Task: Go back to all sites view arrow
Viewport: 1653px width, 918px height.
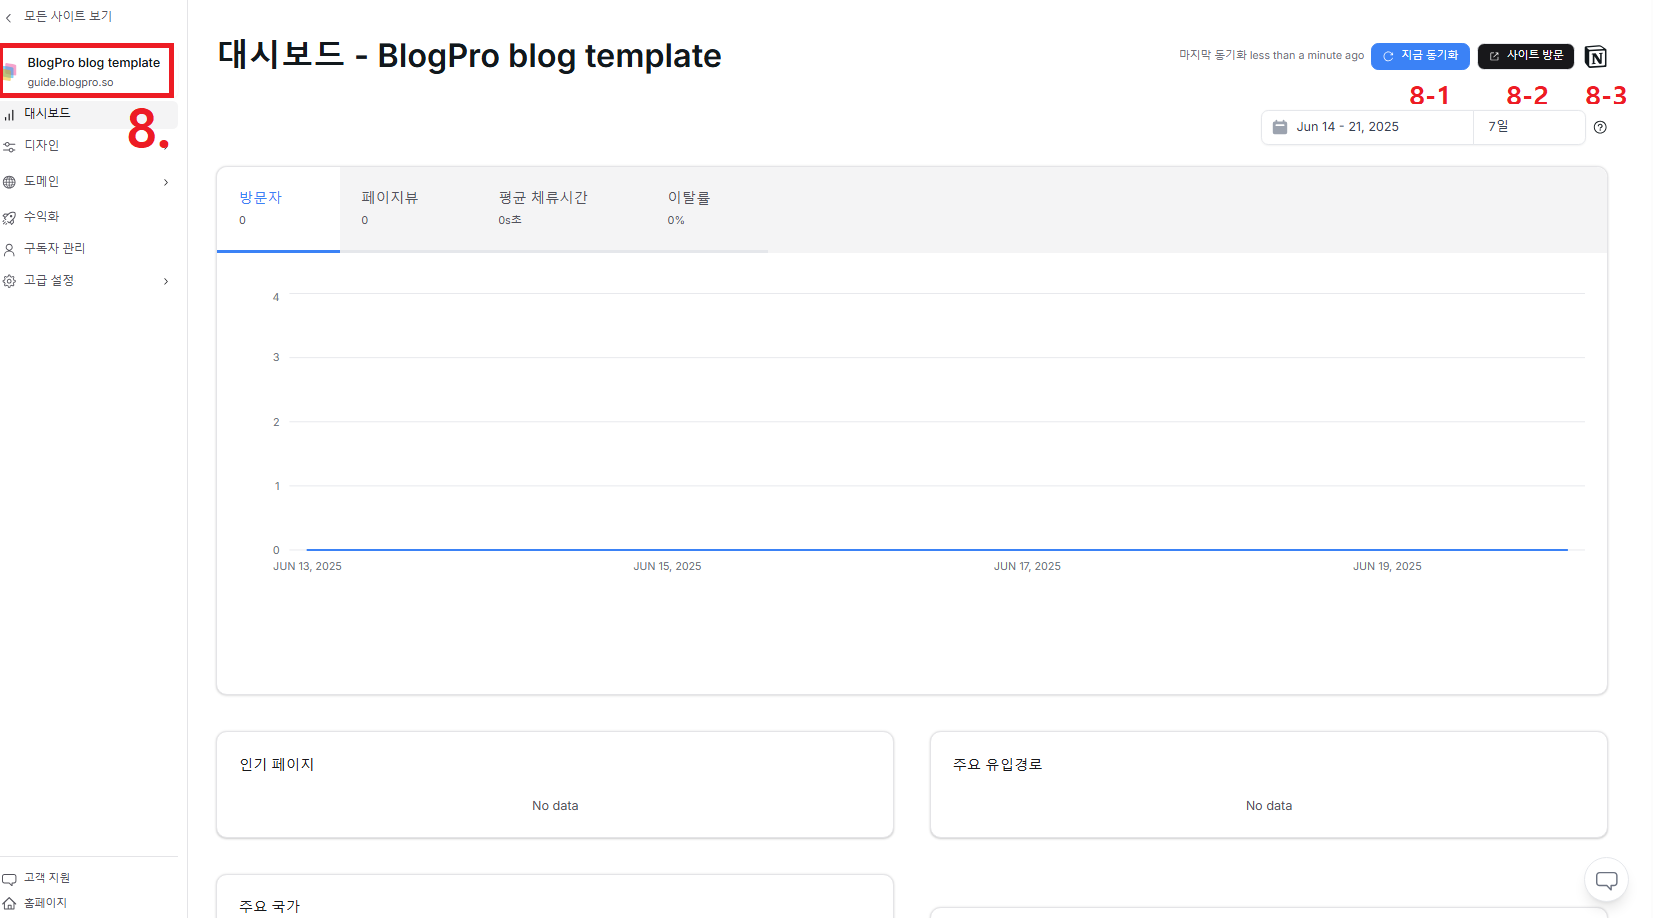Action: click(9, 17)
